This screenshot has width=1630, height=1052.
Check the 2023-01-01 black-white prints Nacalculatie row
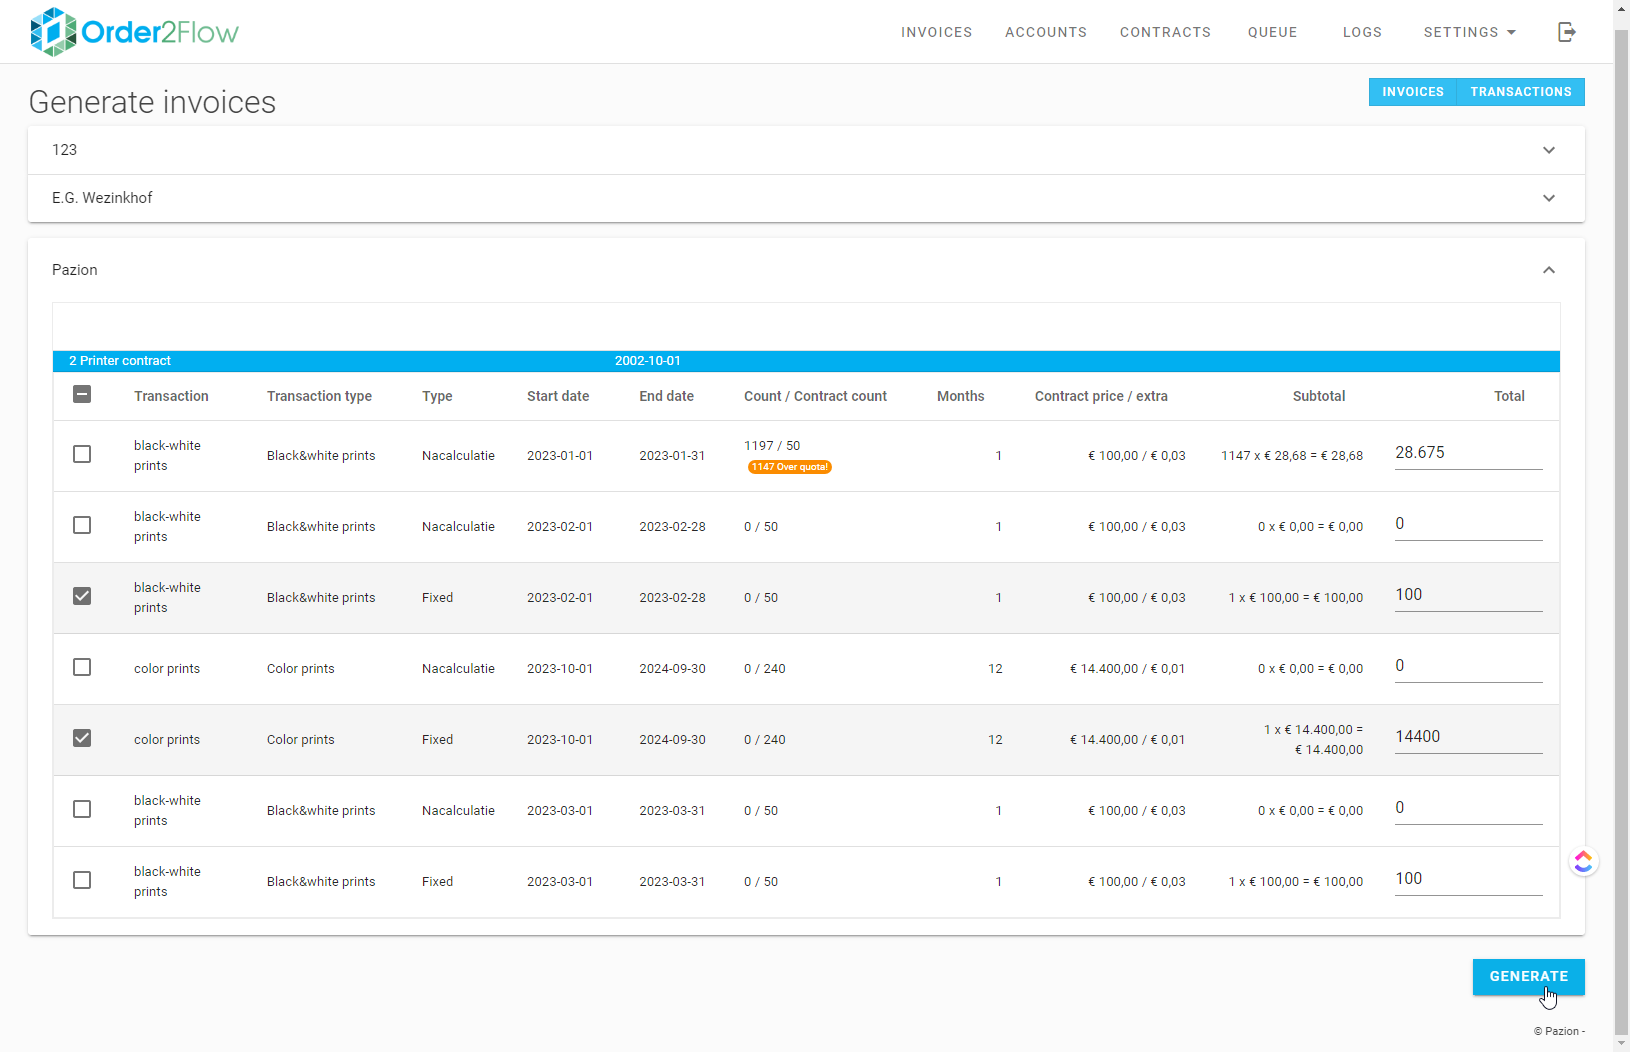(82, 454)
